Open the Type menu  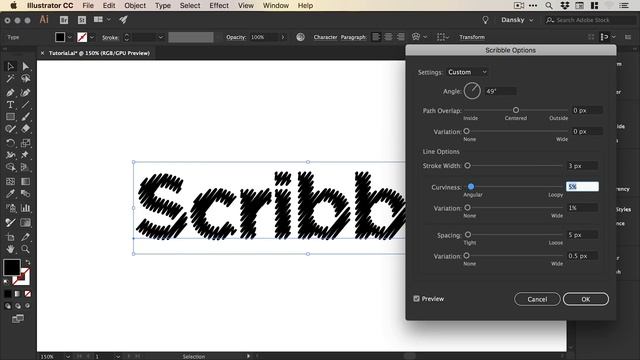pyautogui.click(x=163, y=6)
